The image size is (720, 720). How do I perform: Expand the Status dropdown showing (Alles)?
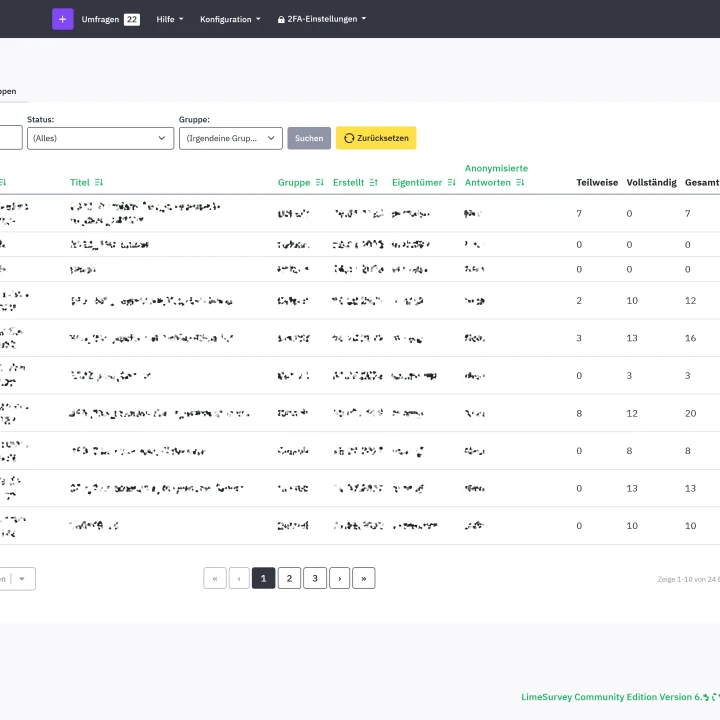pyautogui.click(x=100, y=138)
